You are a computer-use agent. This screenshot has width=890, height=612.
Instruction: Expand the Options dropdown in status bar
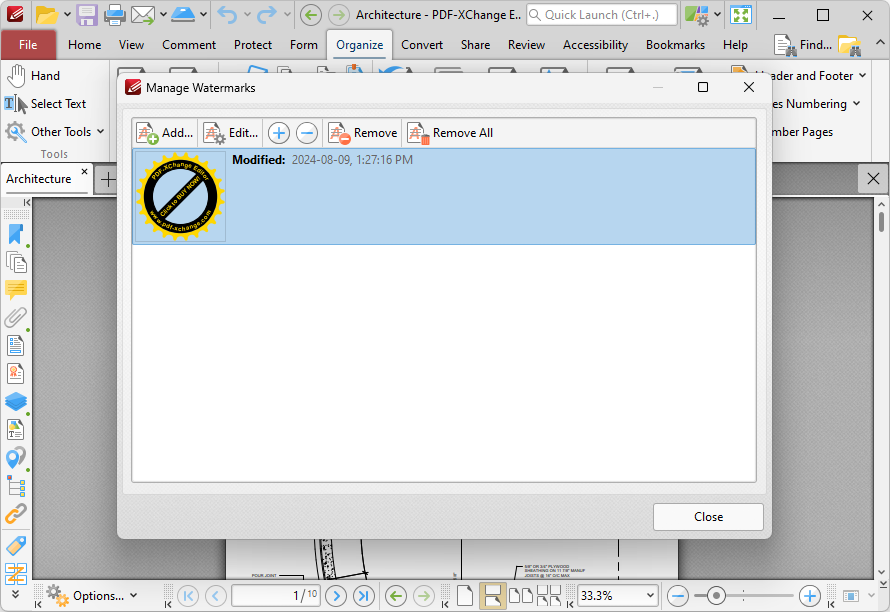pos(133,596)
